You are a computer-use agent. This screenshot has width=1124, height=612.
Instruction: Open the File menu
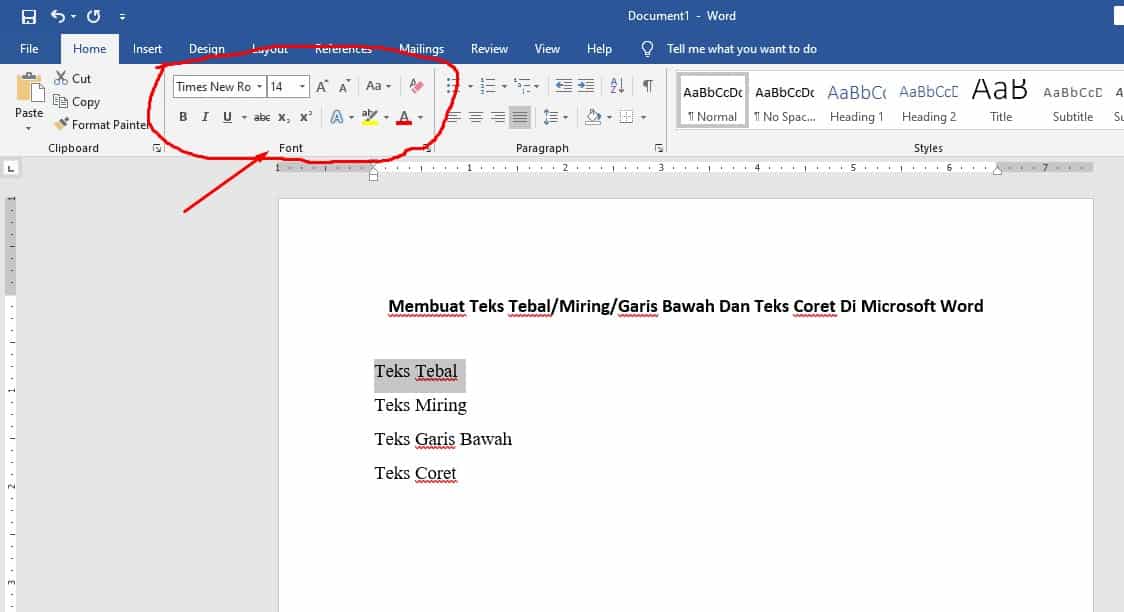29,49
